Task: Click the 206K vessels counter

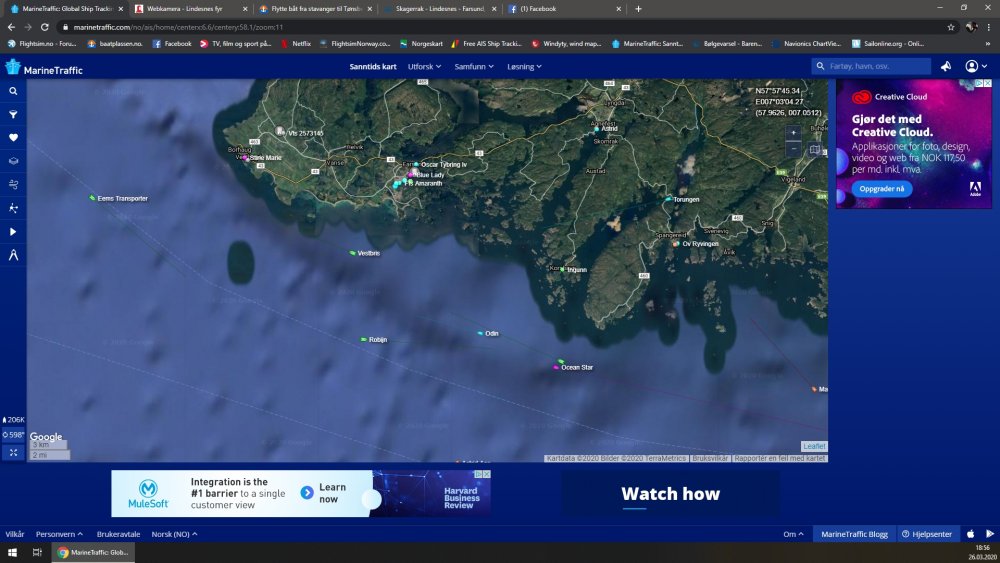Action: click(13, 420)
